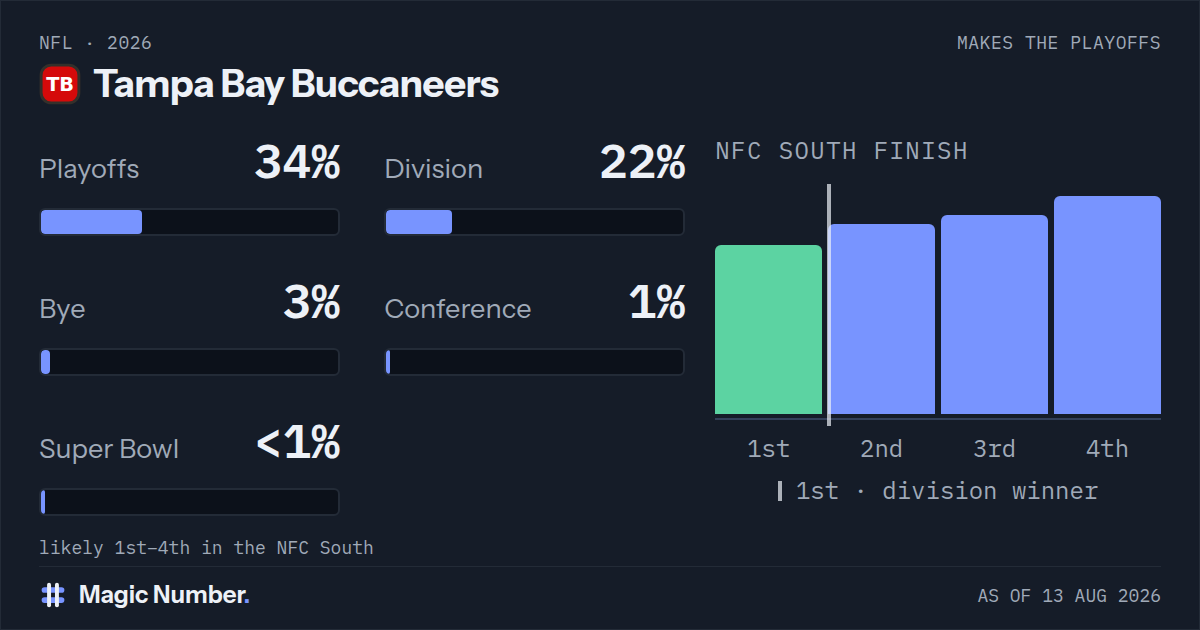Click the 34% Playoffs percentage value
Screen dimensions: 1200x630
[x=298, y=163]
